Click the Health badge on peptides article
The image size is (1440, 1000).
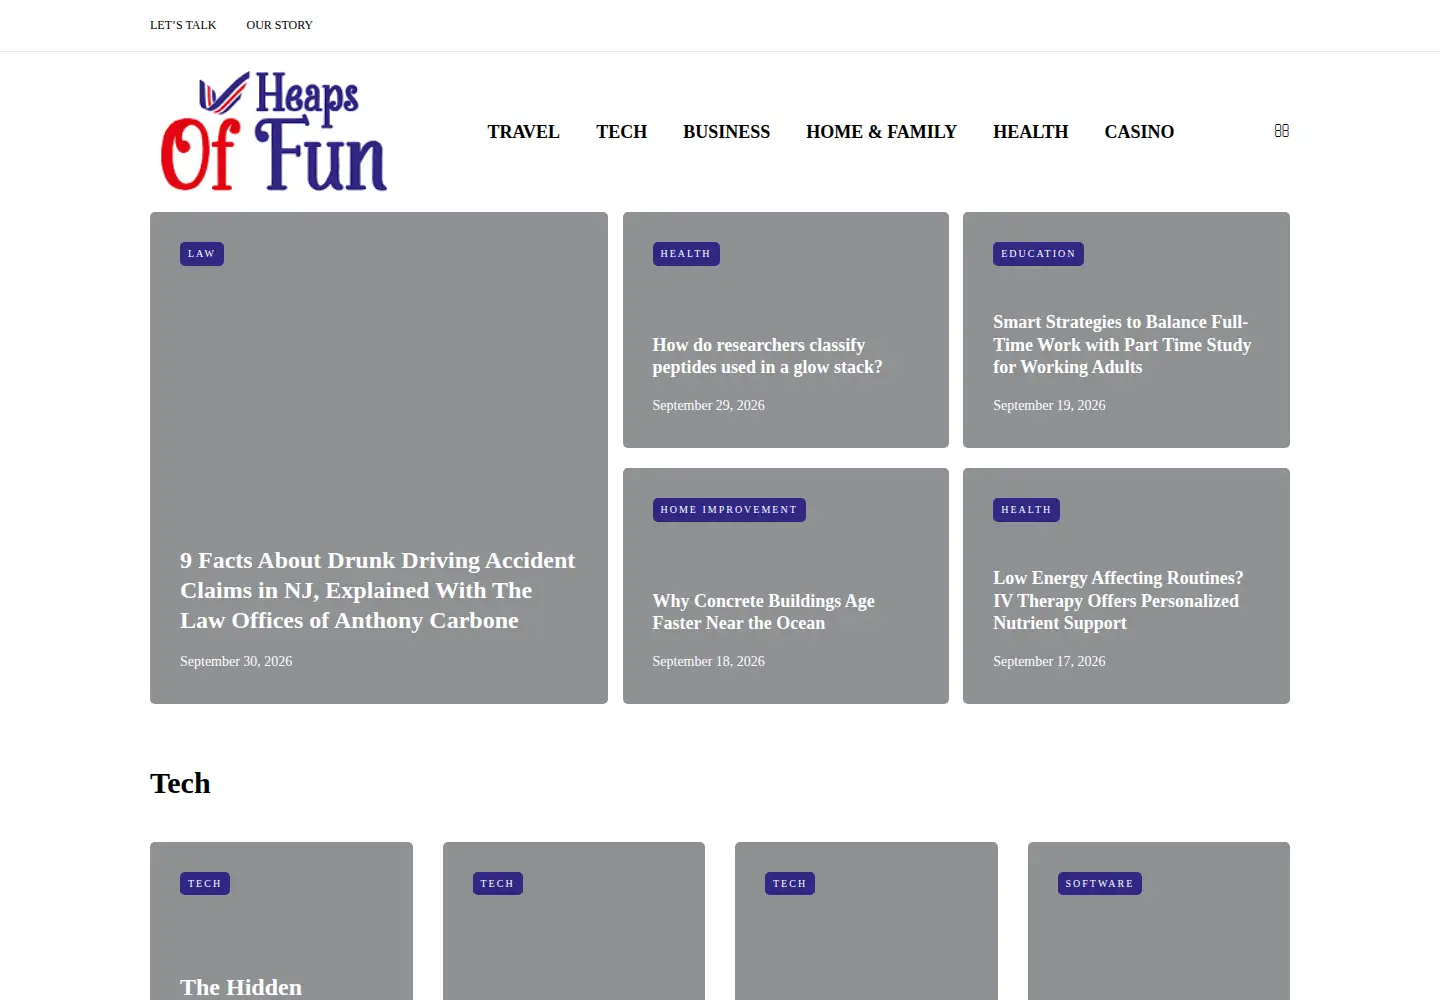(686, 254)
